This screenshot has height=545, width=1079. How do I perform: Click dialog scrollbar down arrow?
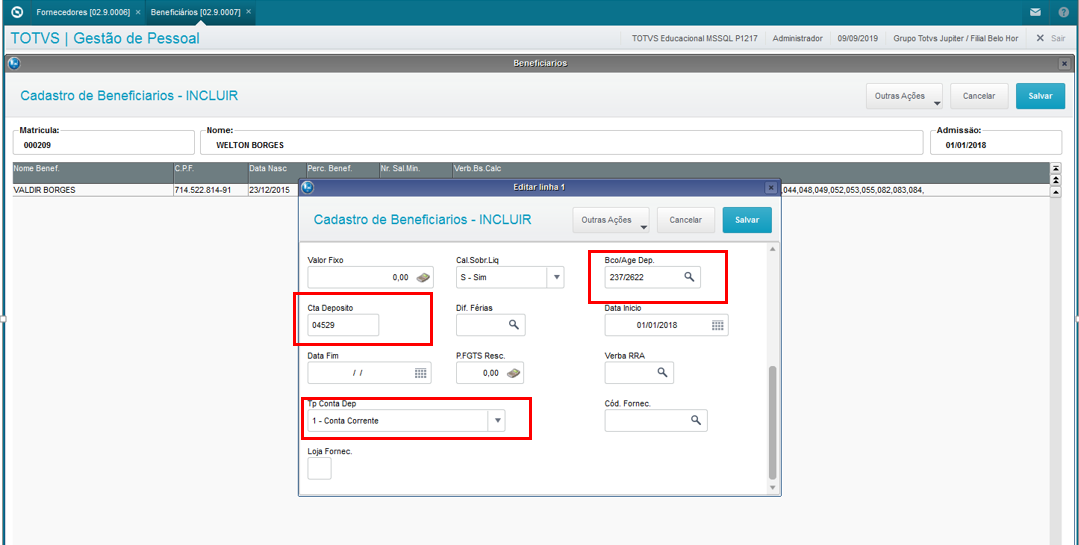click(772, 488)
